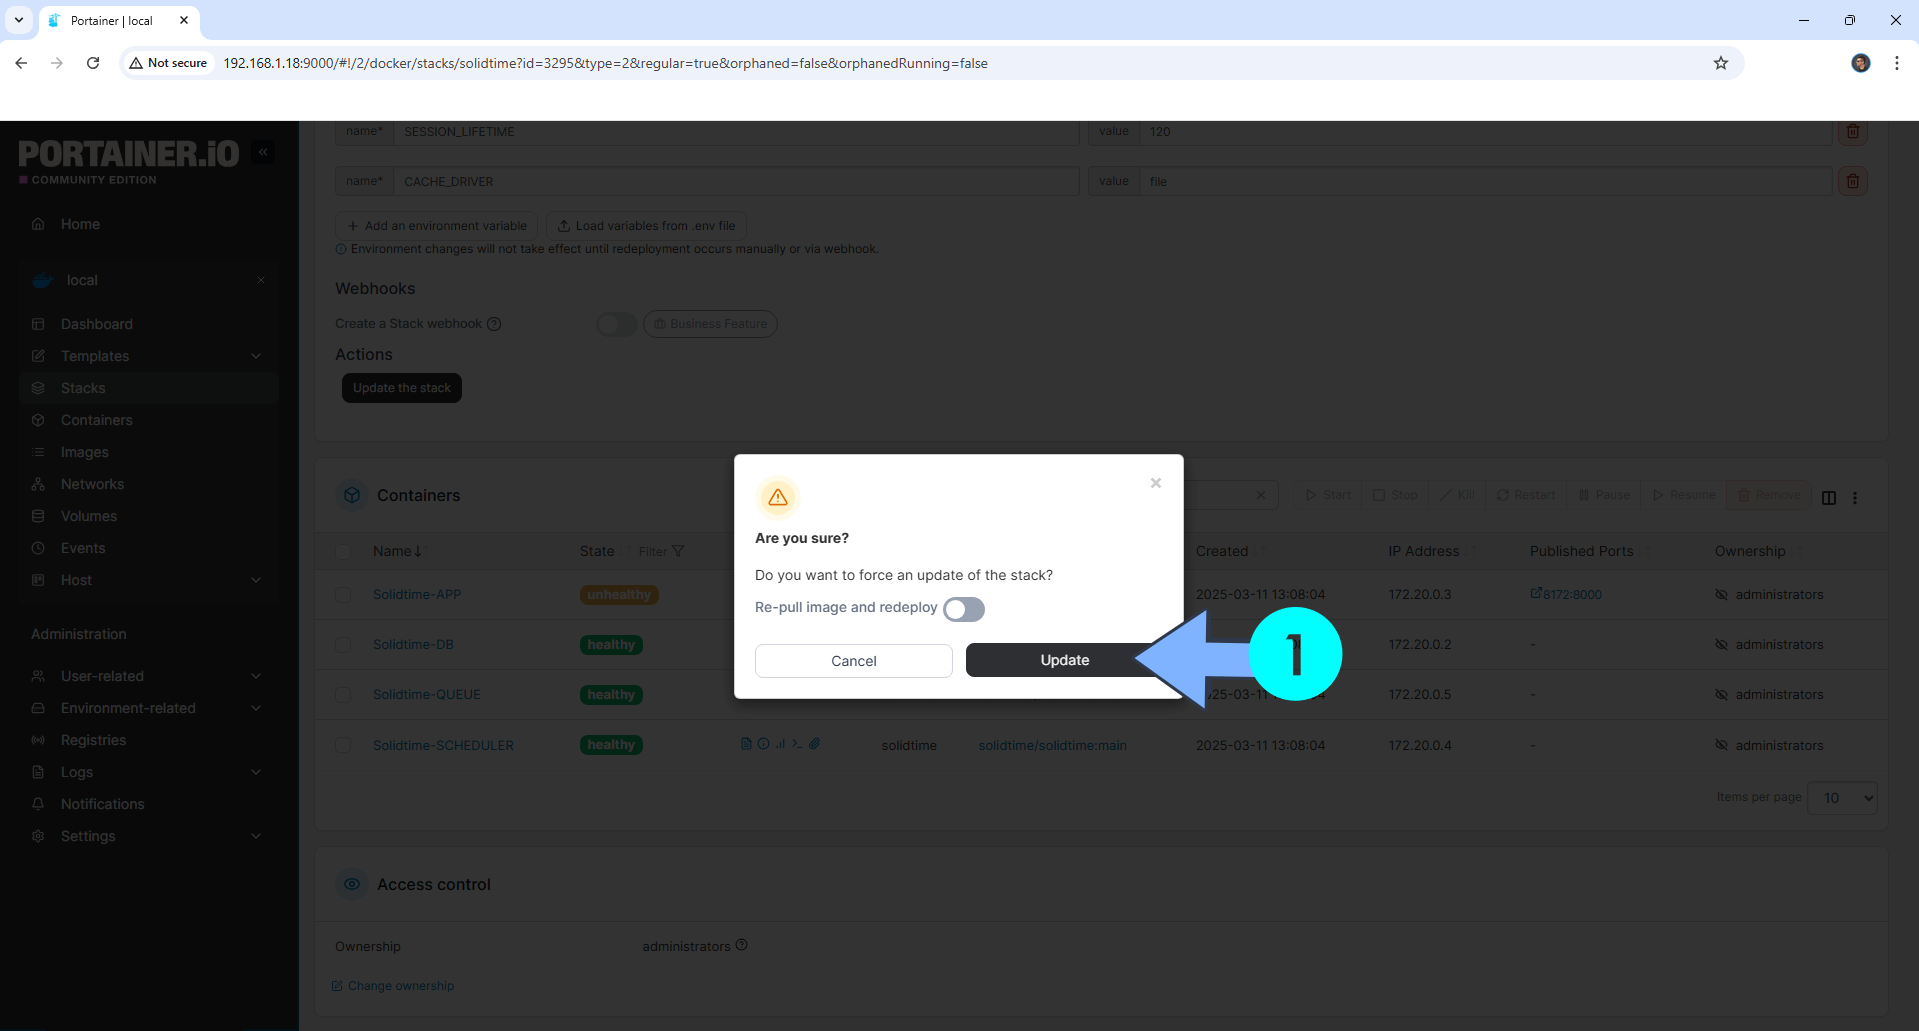
Task: Reload the browser page
Action: point(93,63)
